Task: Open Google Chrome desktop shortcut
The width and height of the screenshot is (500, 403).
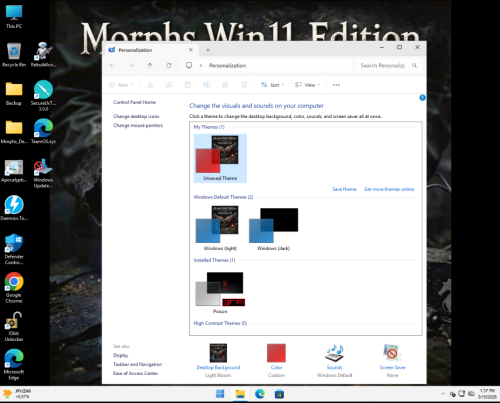Action: tap(14, 288)
